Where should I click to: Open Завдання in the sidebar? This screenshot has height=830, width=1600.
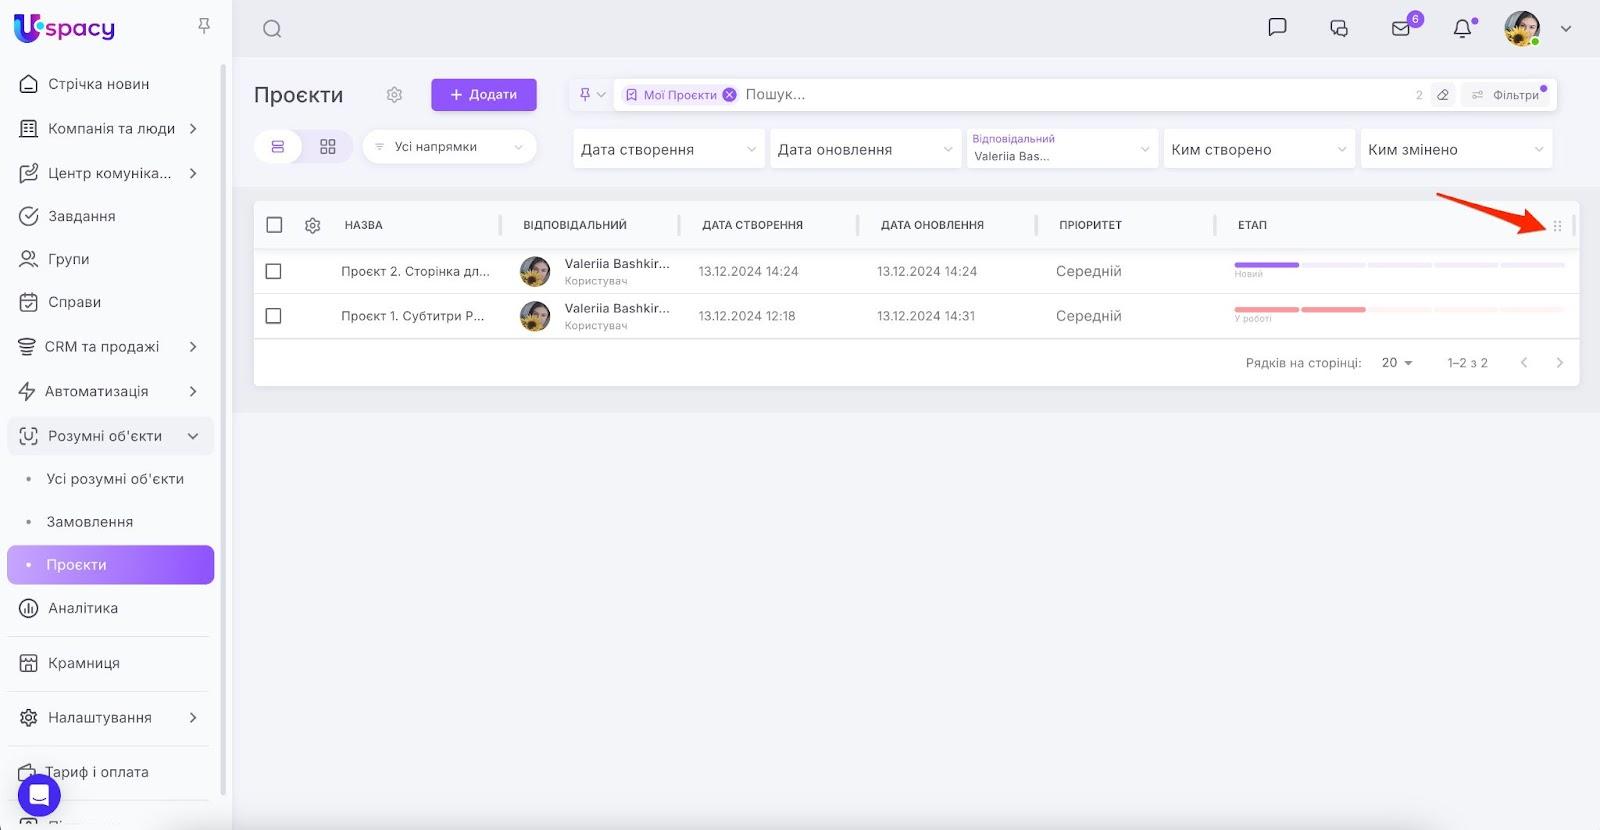tap(81, 216)
